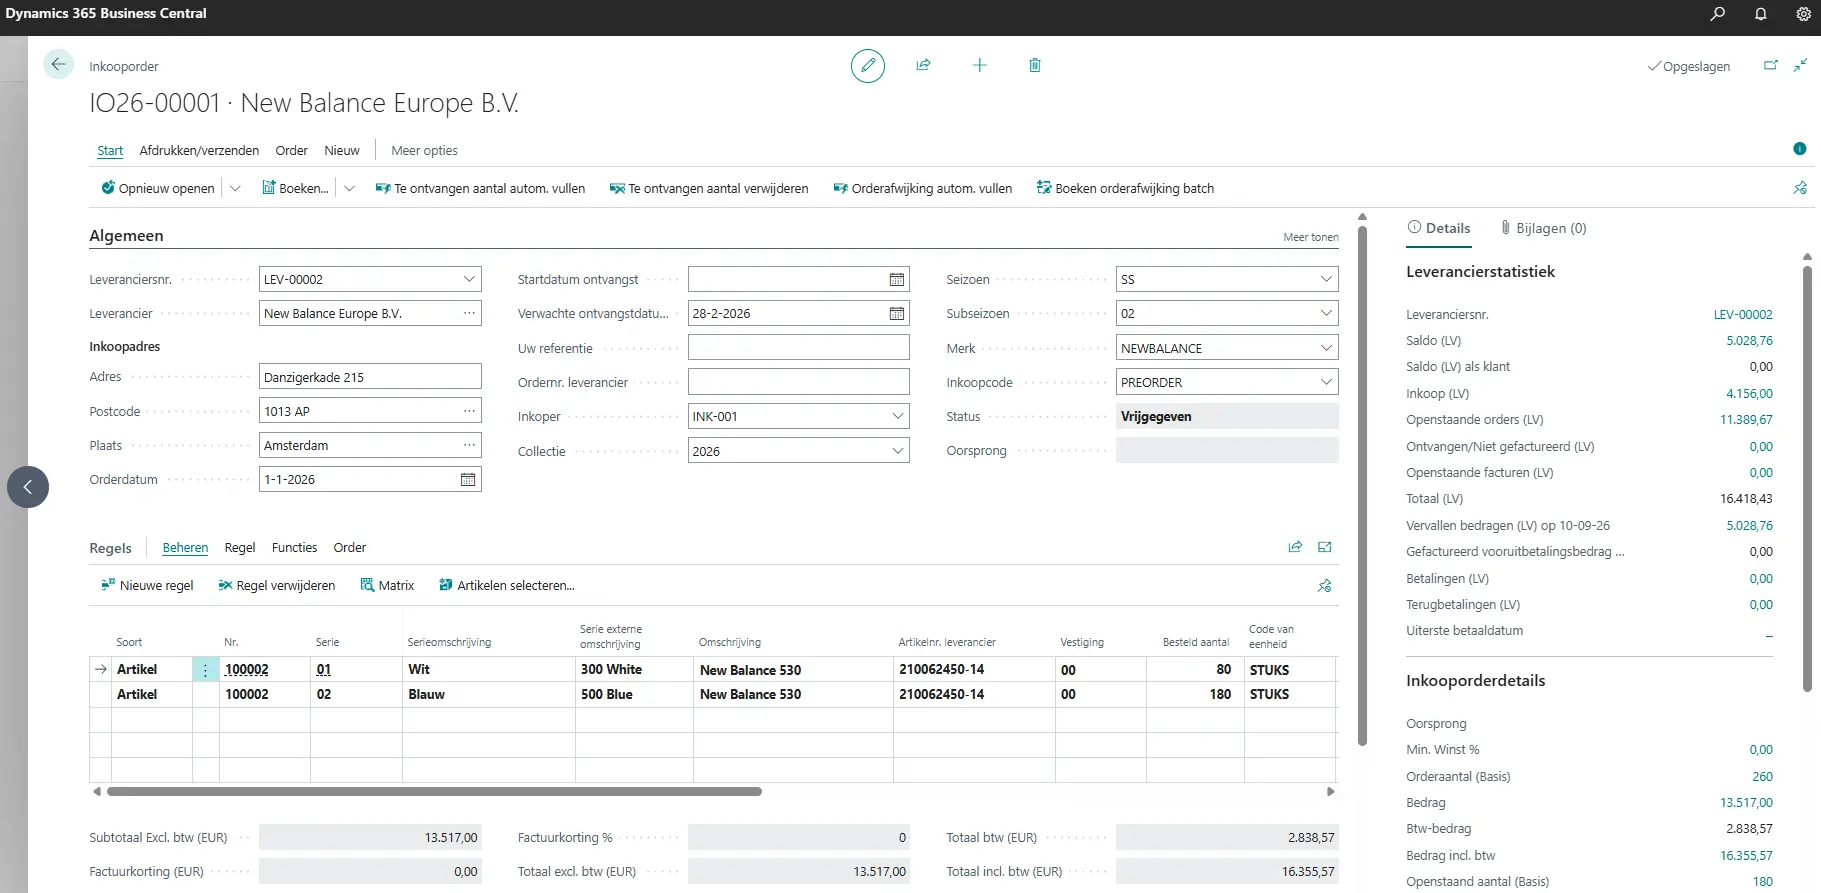Open the notifications bell
This screenshot has height=893, width=1821.
1761,14
